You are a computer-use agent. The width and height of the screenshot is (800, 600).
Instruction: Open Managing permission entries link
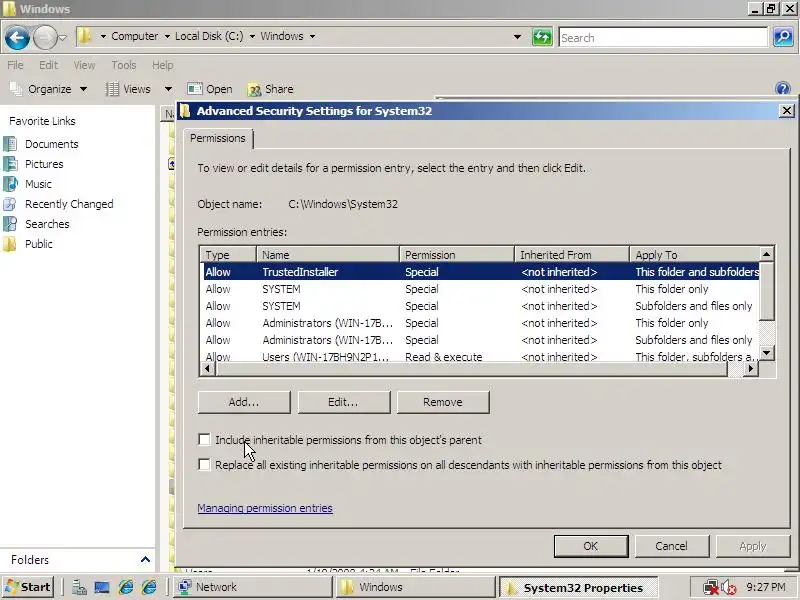pos(265,508)
